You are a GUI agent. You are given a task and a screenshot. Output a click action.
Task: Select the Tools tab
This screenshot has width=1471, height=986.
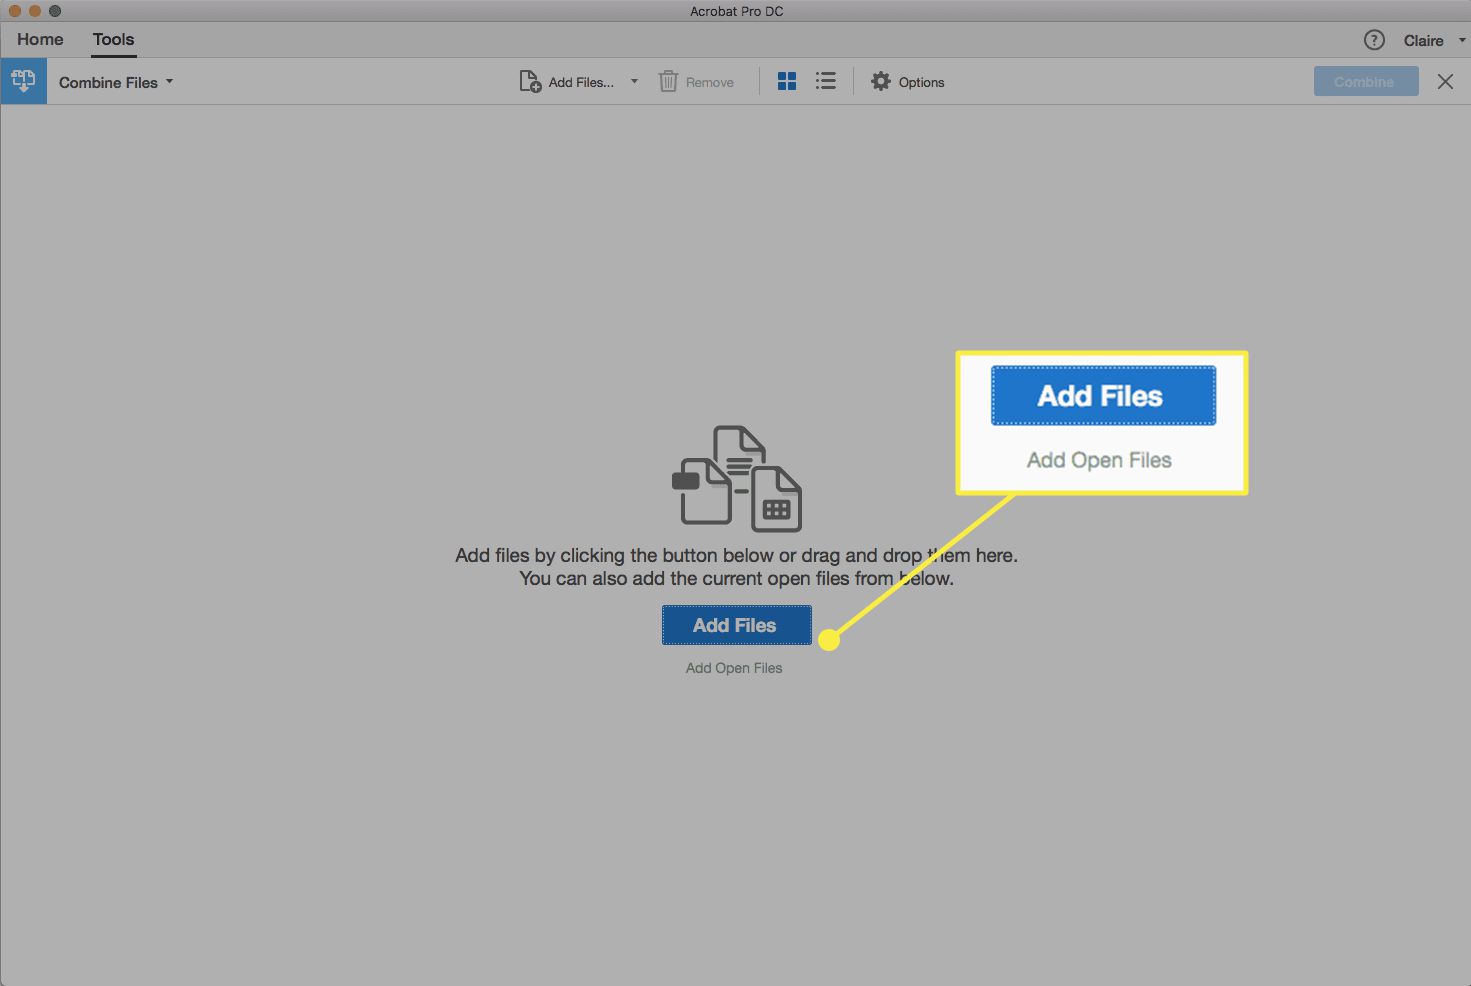tap(113, 39)
